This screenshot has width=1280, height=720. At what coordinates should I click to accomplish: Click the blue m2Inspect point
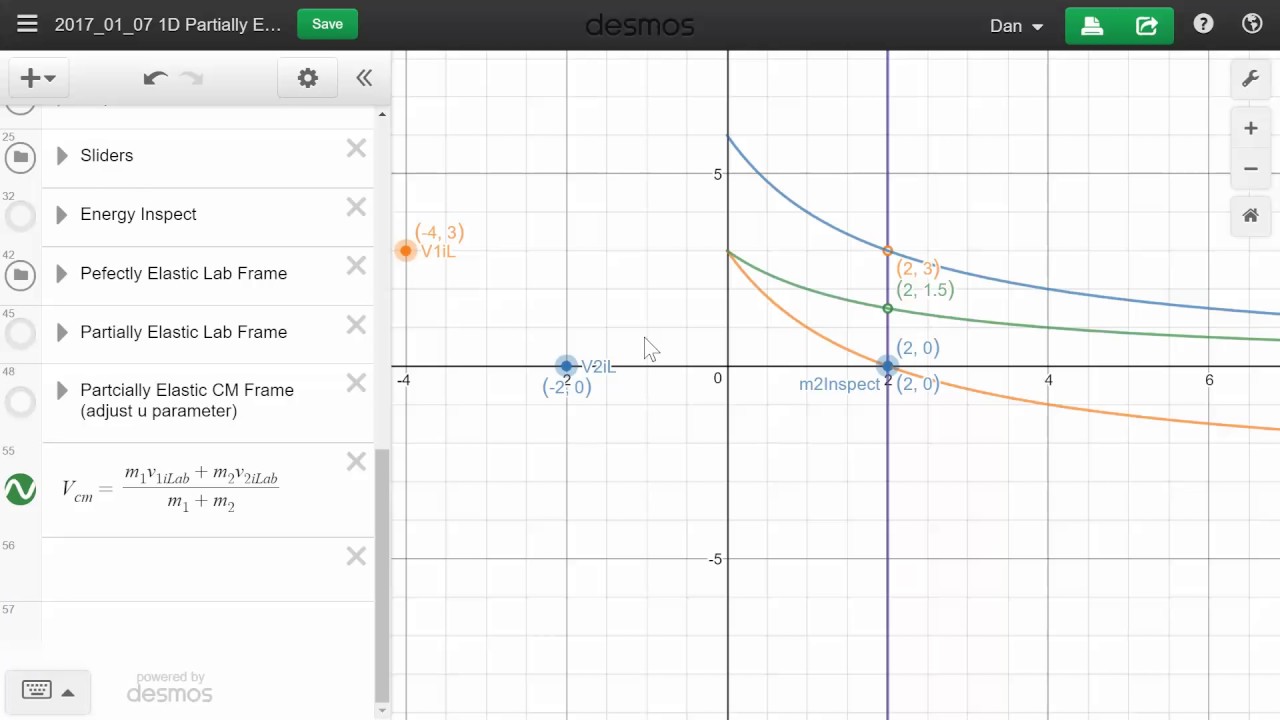[x=888, y=366]
